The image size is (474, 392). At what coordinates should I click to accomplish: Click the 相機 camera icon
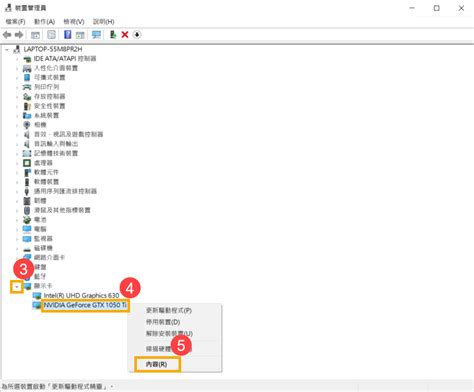tap(27, 125)
